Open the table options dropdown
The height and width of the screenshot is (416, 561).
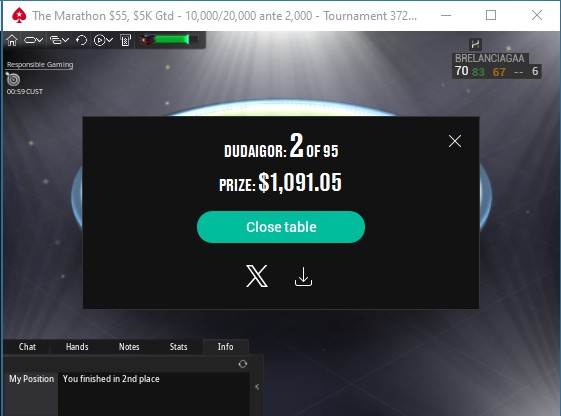click(33, 40)
